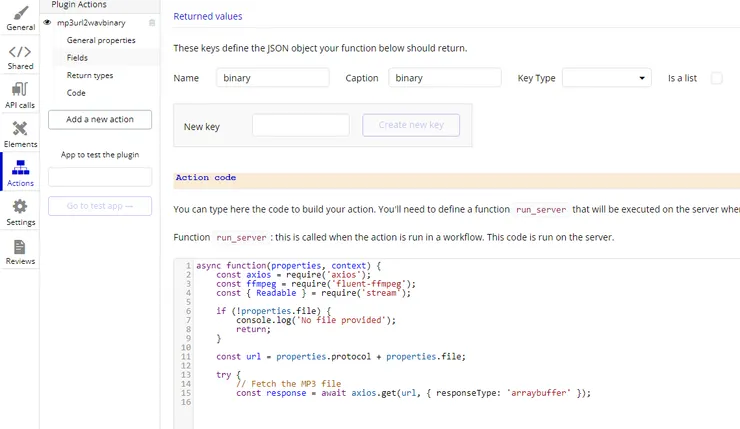Viewport: 740px width, 429px height.
Task: Open the Reviews section icon
Action: [20, 246]
